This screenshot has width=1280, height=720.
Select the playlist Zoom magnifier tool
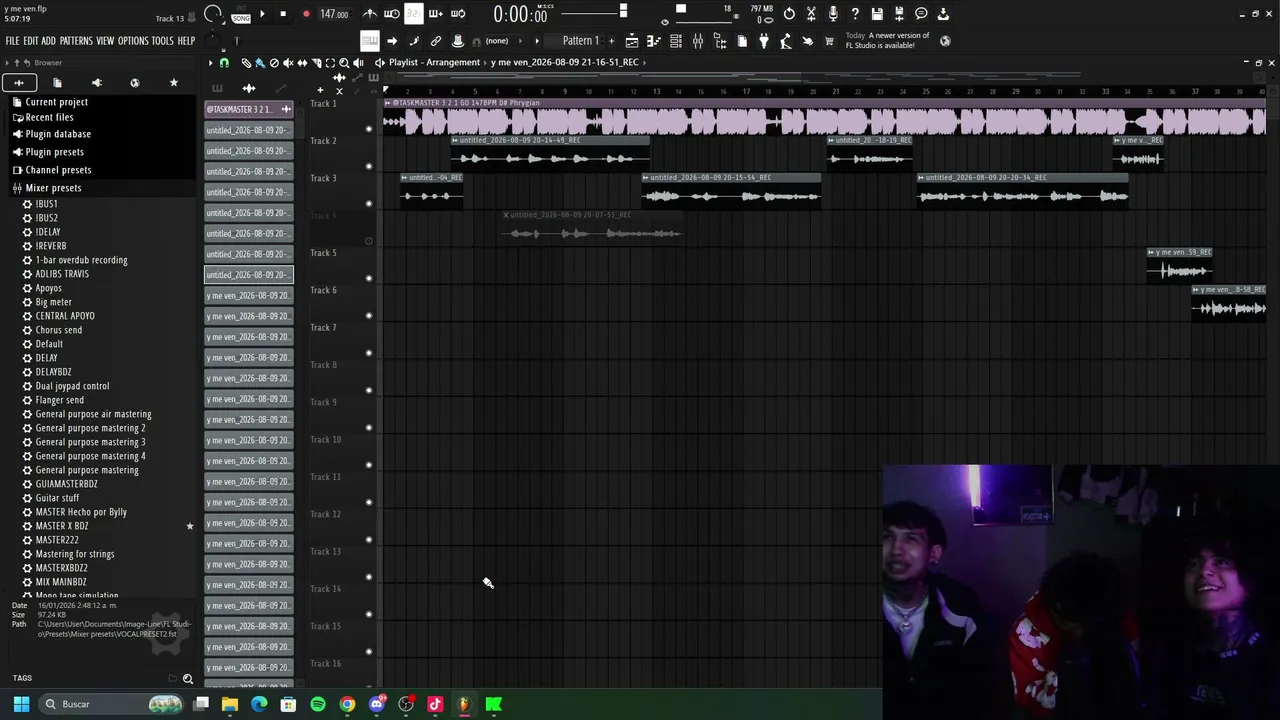point(344,63)
